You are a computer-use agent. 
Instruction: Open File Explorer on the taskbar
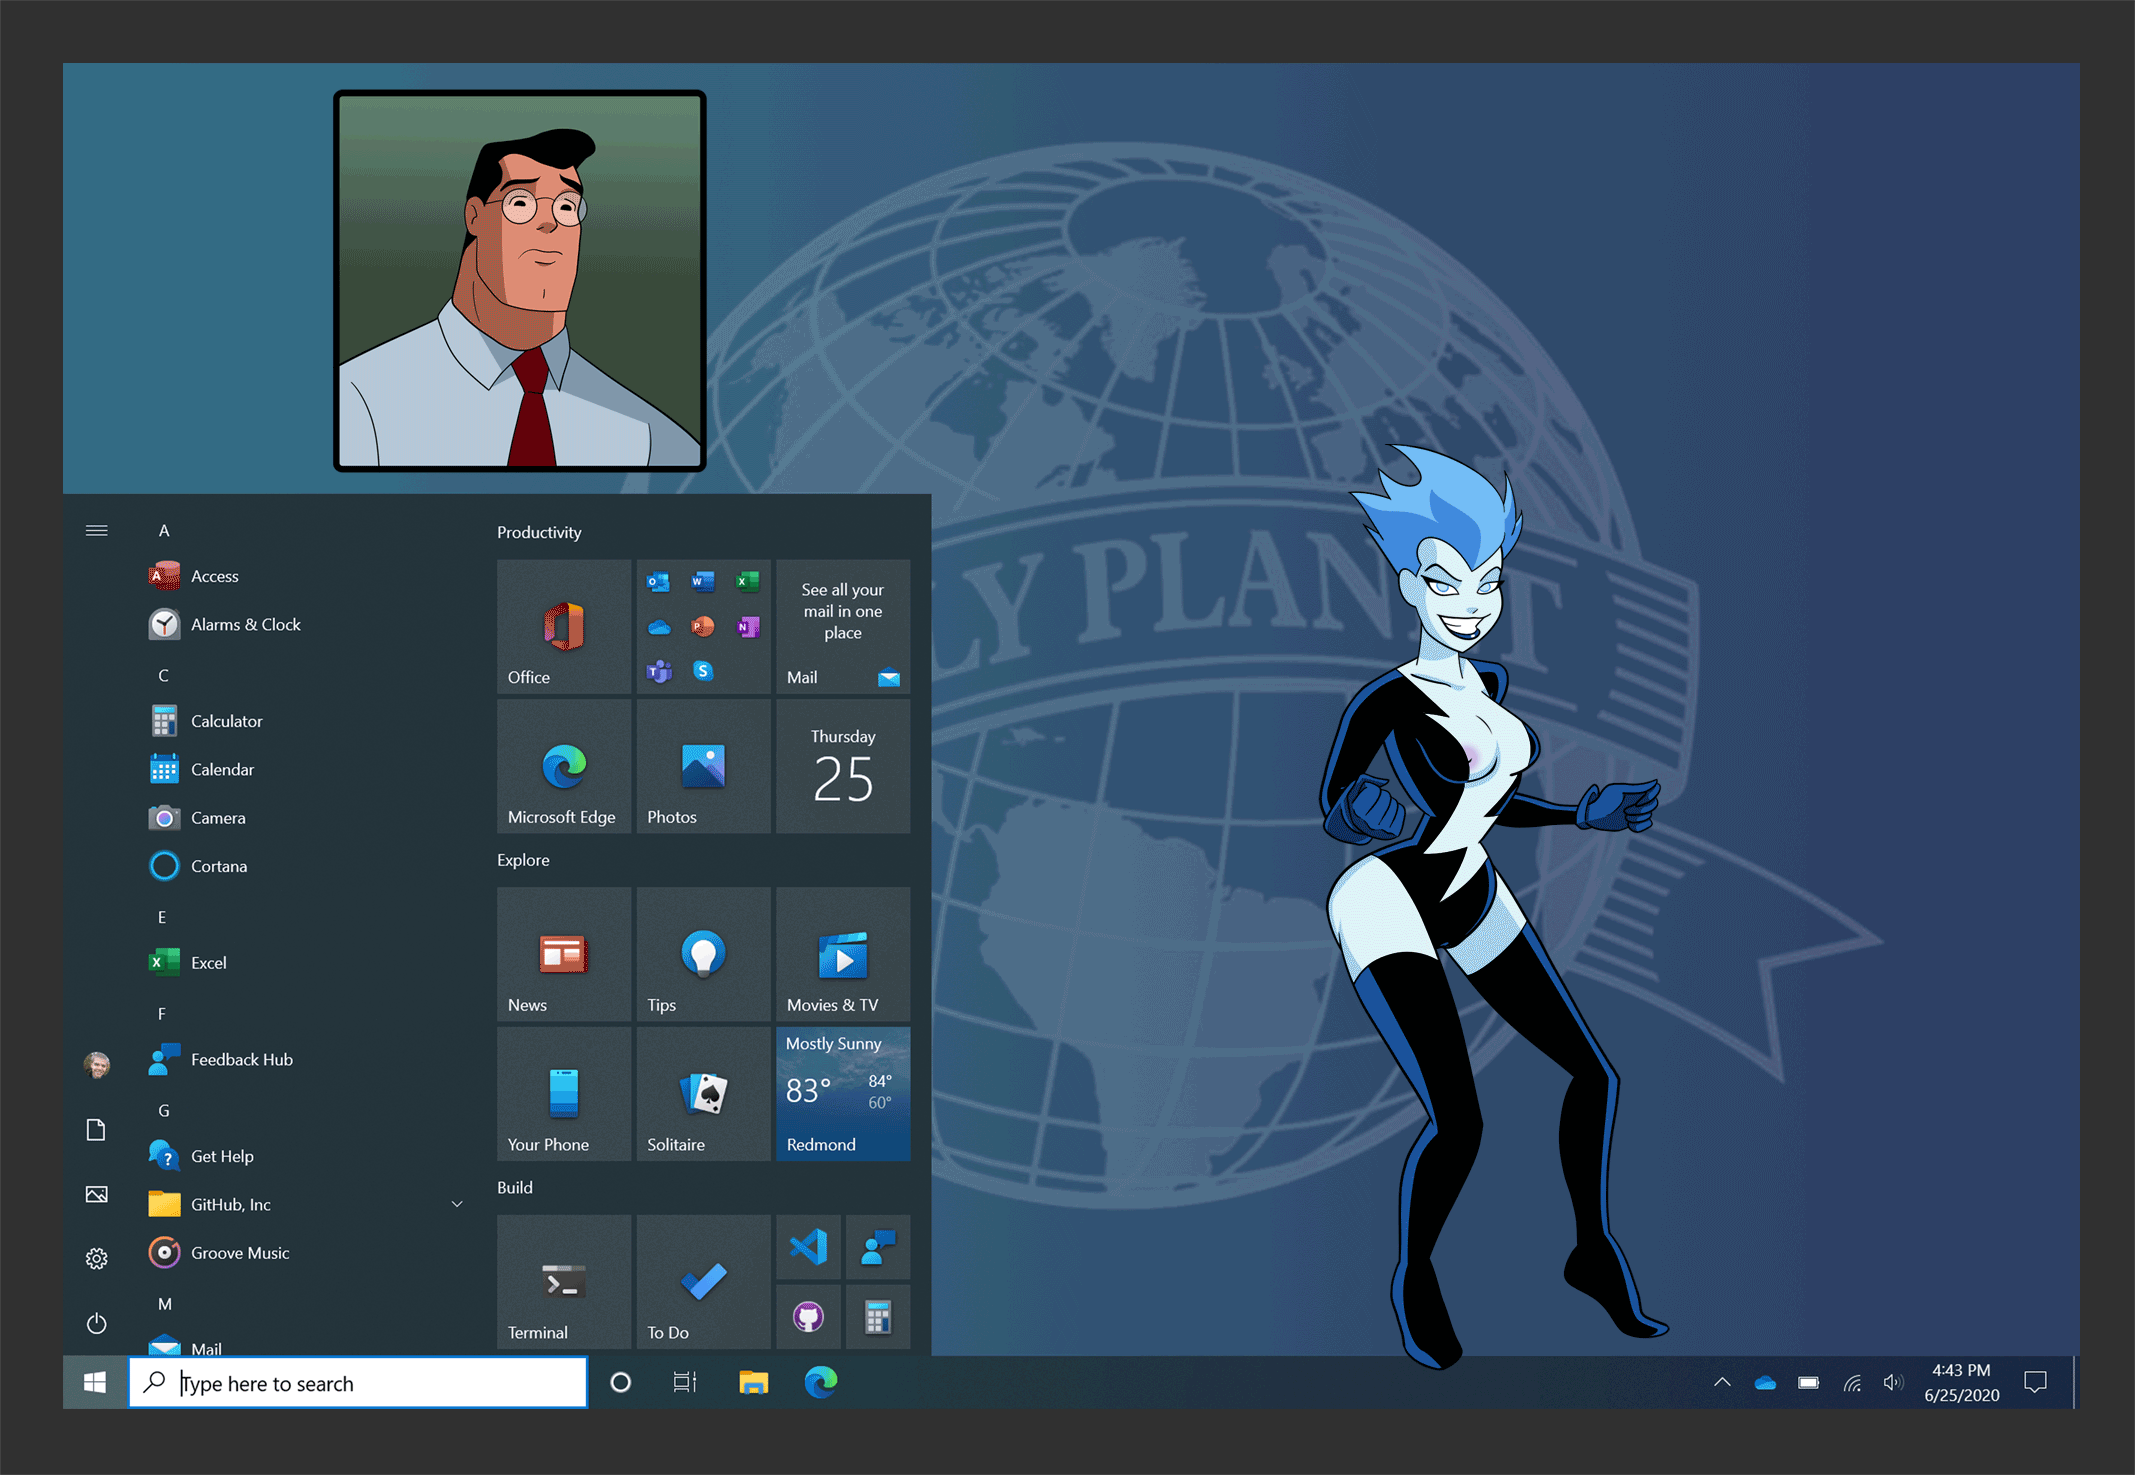(753, 1383)
